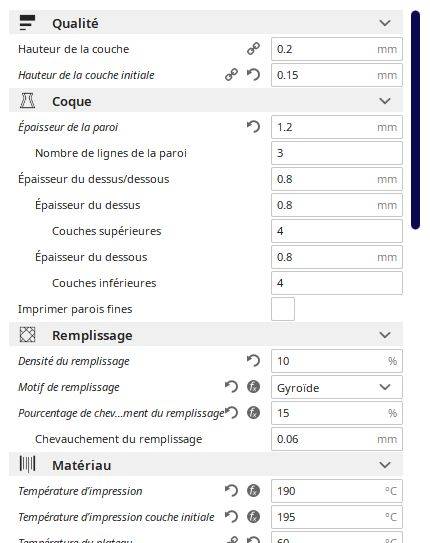Image resolution: width=430 pixels, height=543 pixels.
Task: Reset the Motif de remplissage setting
Action: point(232,387)
